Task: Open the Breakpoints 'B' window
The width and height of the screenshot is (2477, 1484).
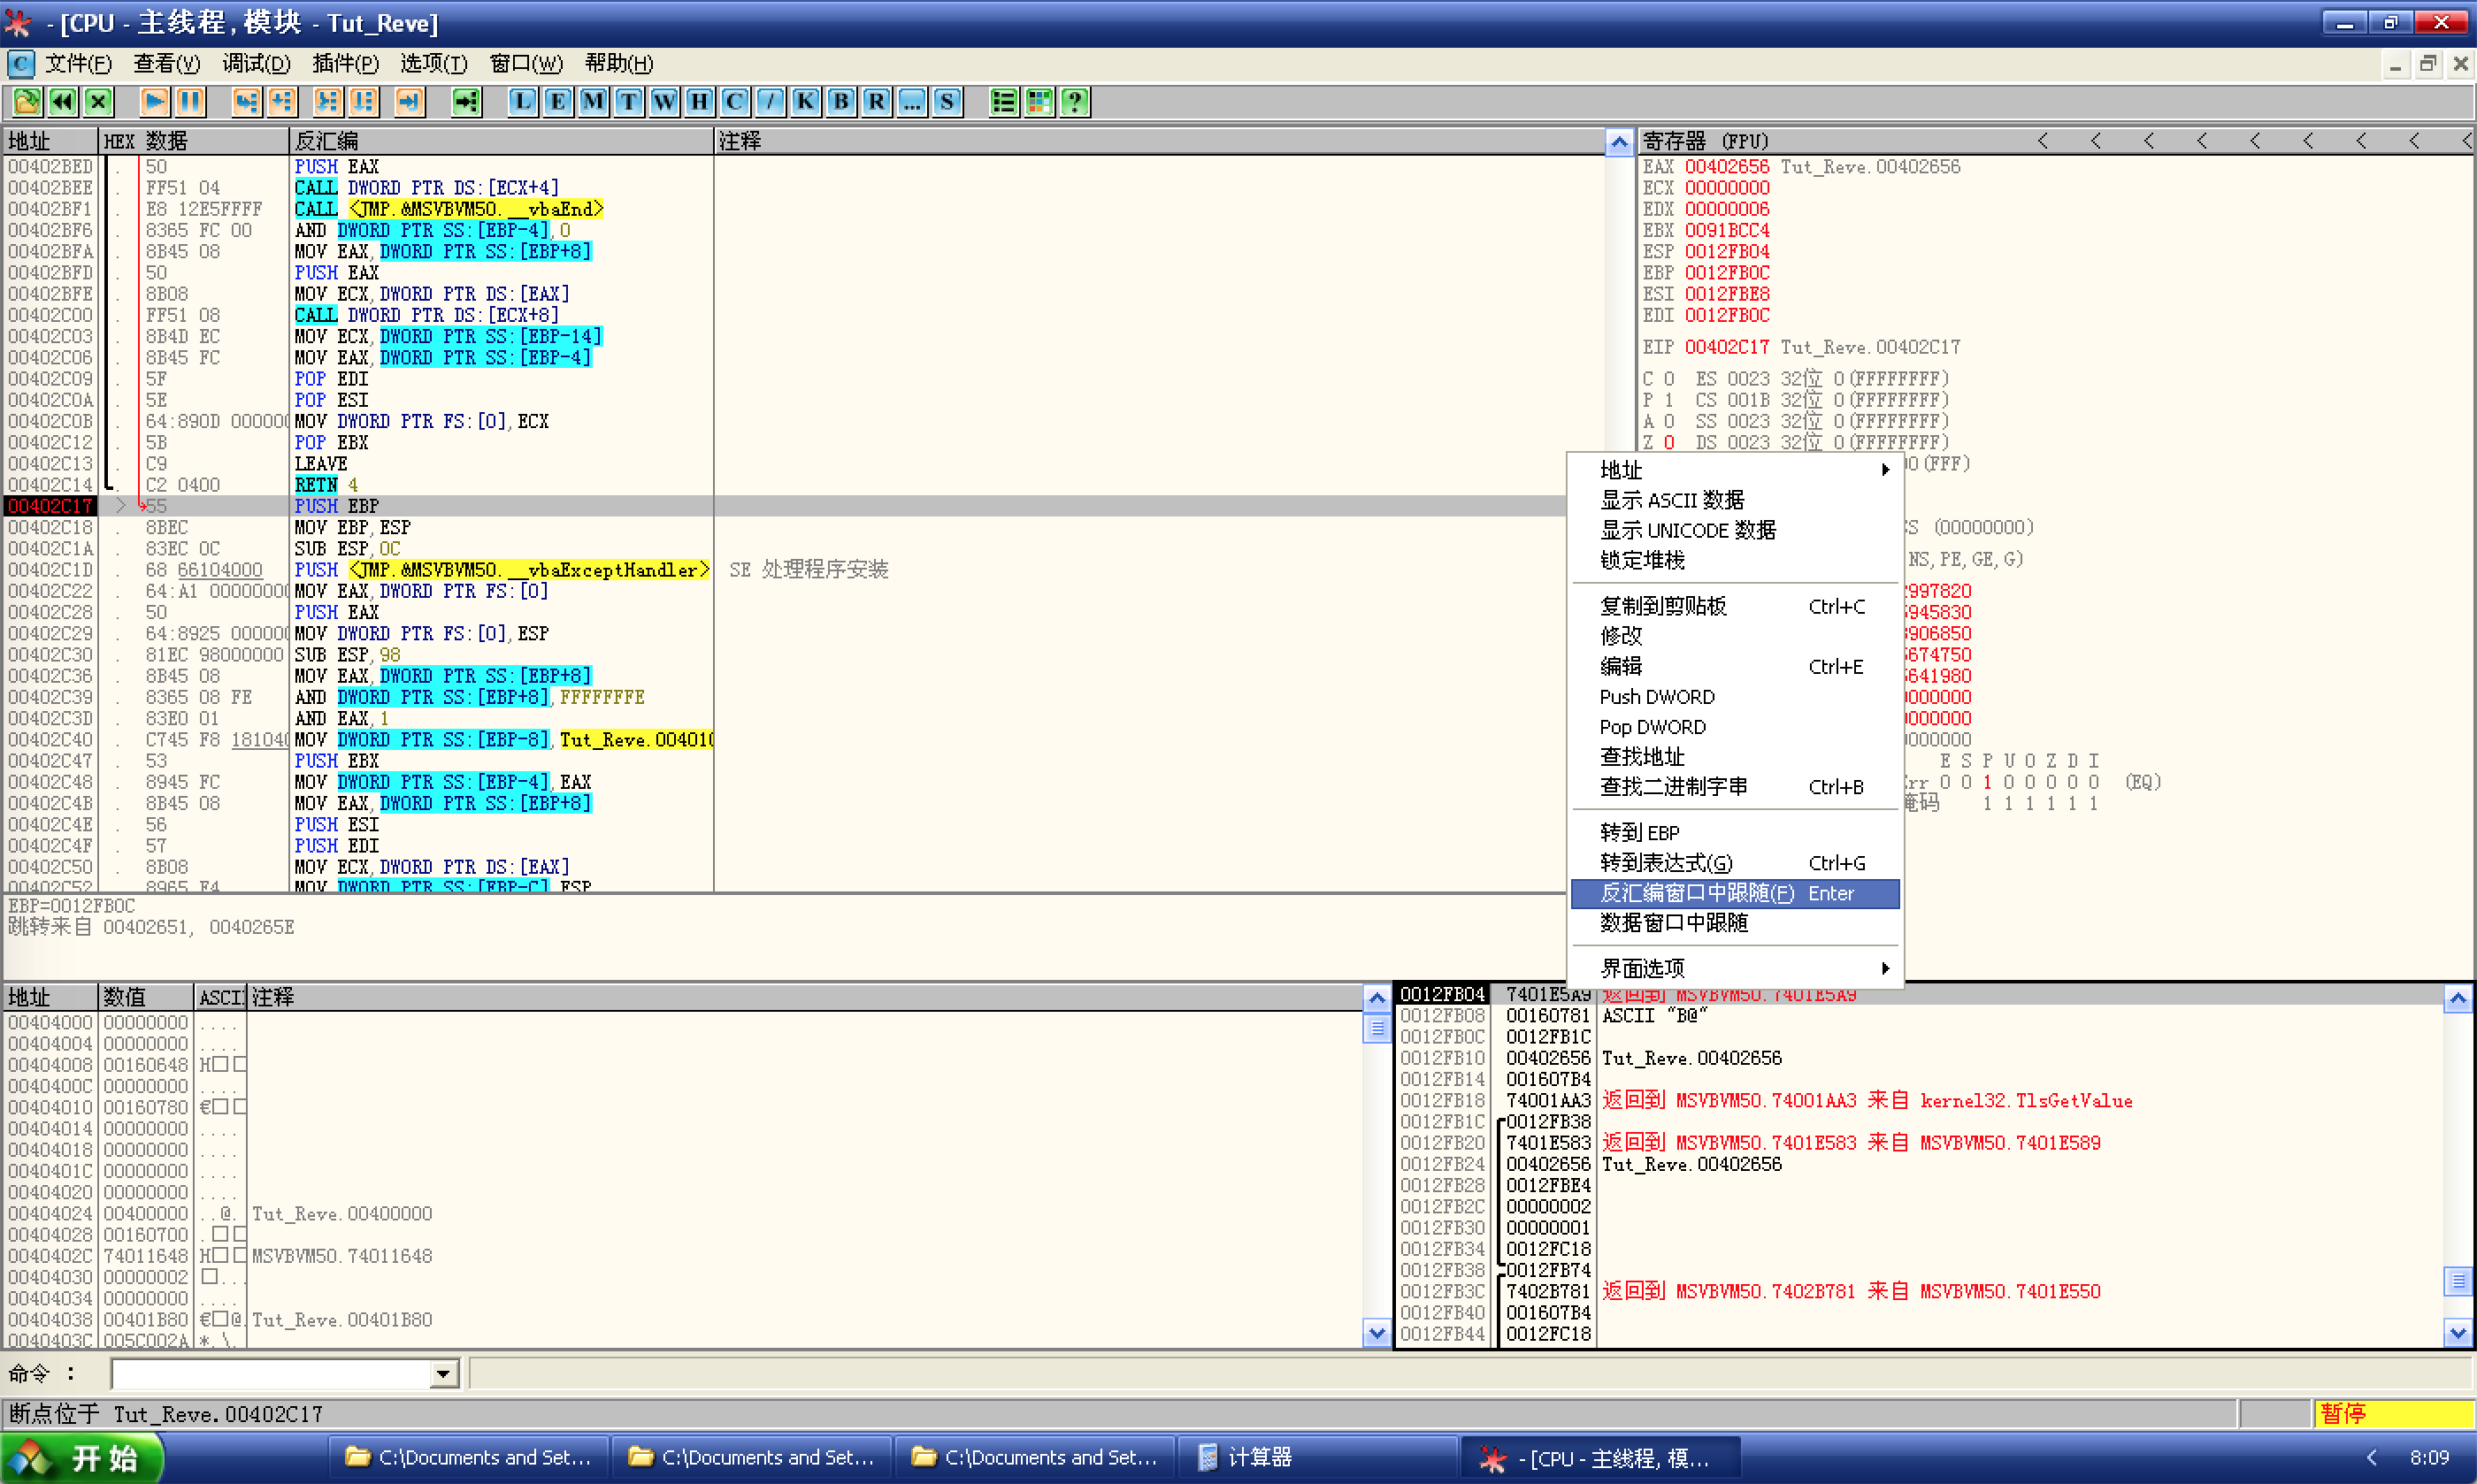Action: tap(841, 102)
